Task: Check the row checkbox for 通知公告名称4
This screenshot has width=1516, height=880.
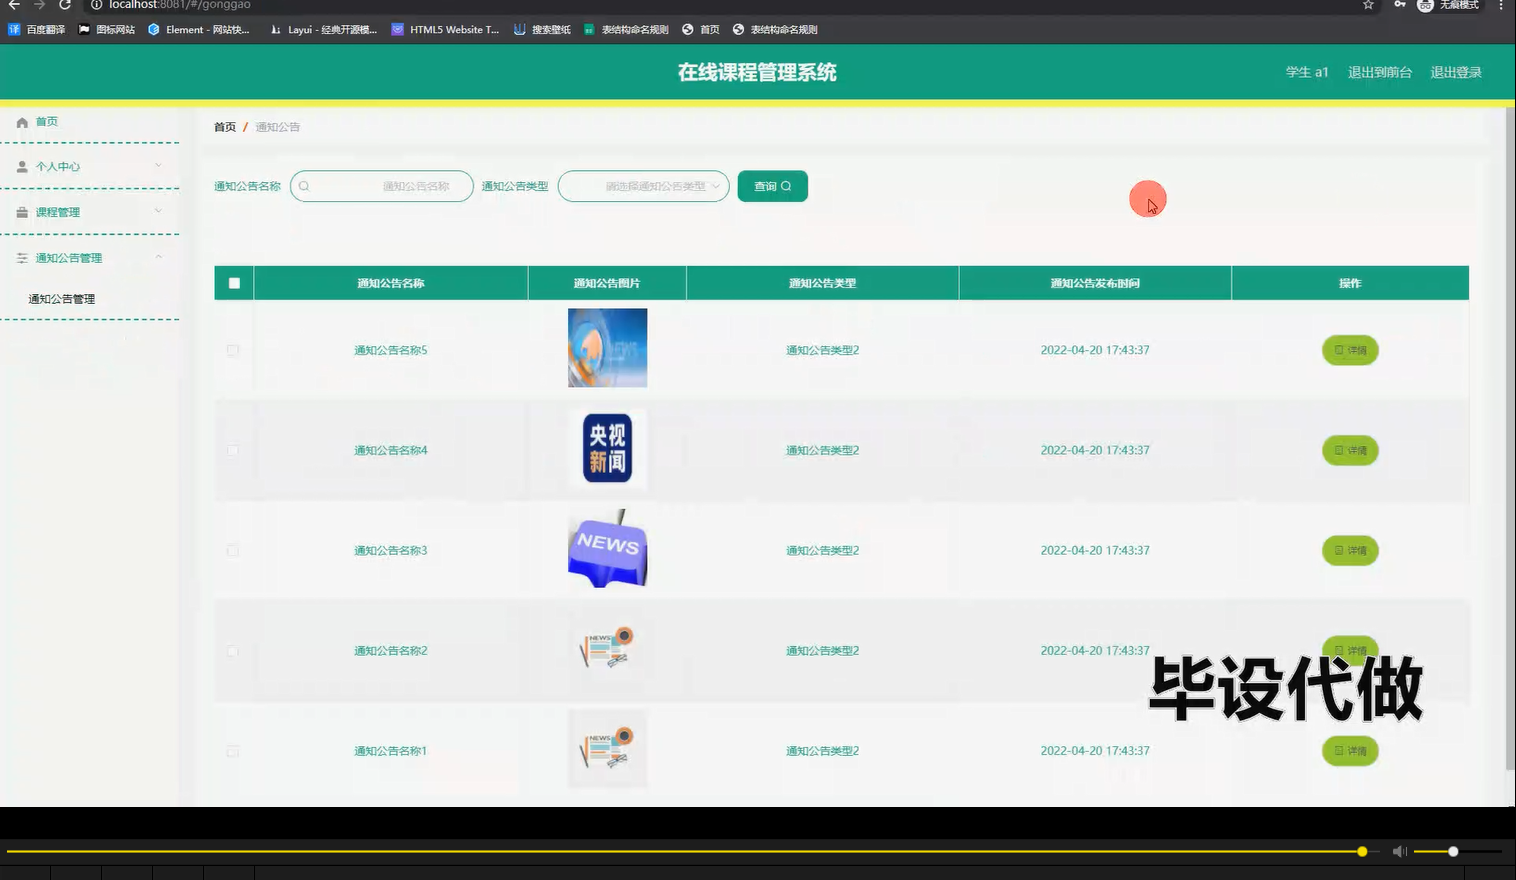Action: pos(232,450)
